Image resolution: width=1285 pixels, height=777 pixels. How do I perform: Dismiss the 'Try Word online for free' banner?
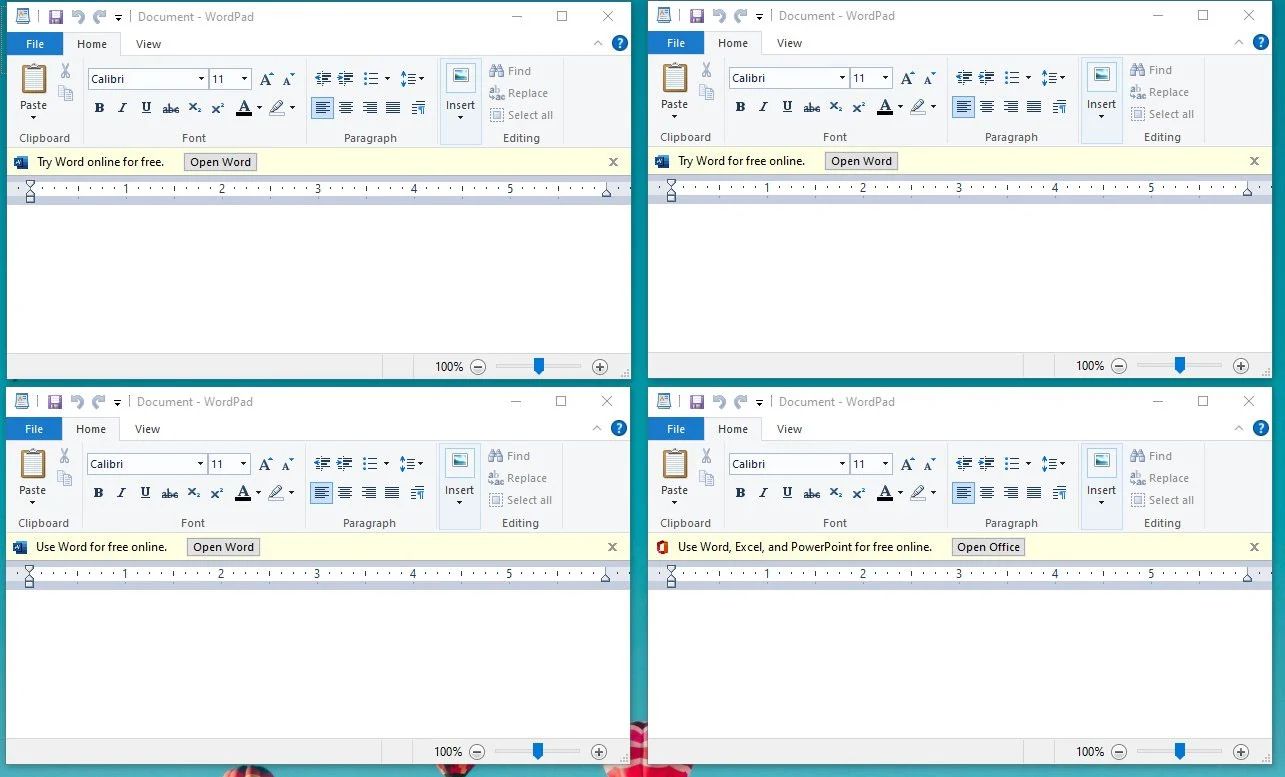coord(613,162)
